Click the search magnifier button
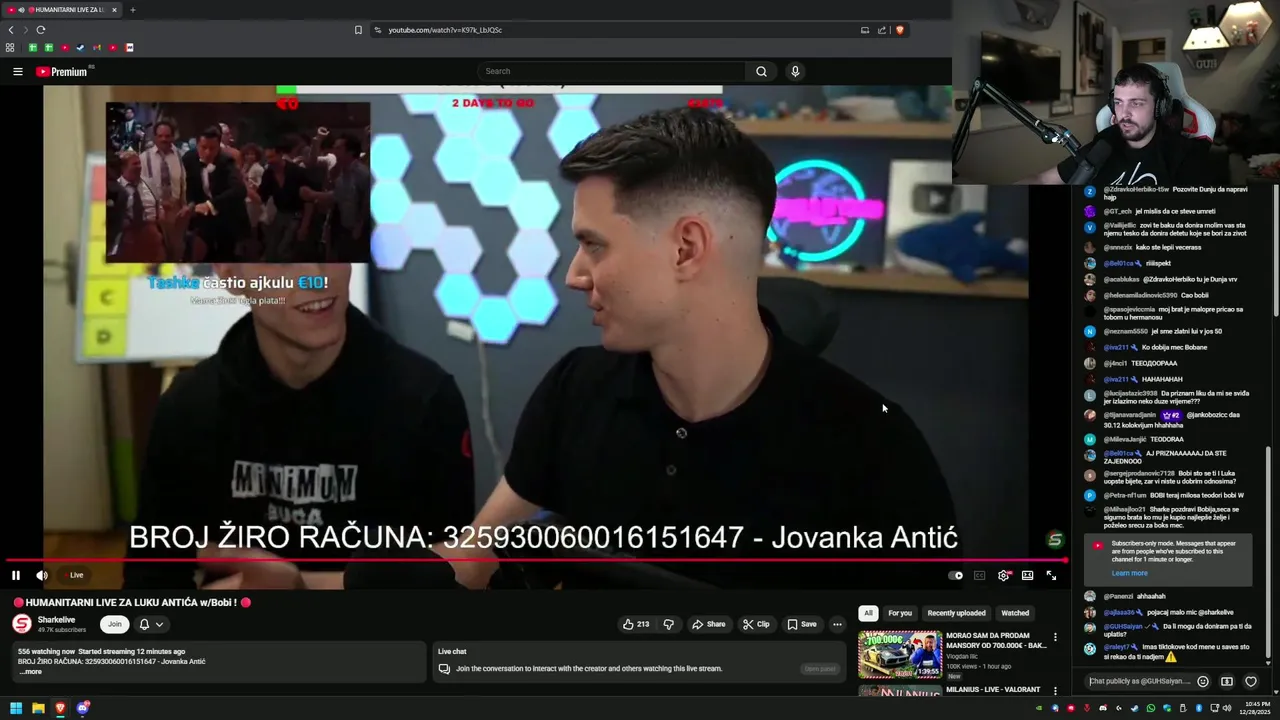Screen dimensions: 1280x720 coord(761,71)
